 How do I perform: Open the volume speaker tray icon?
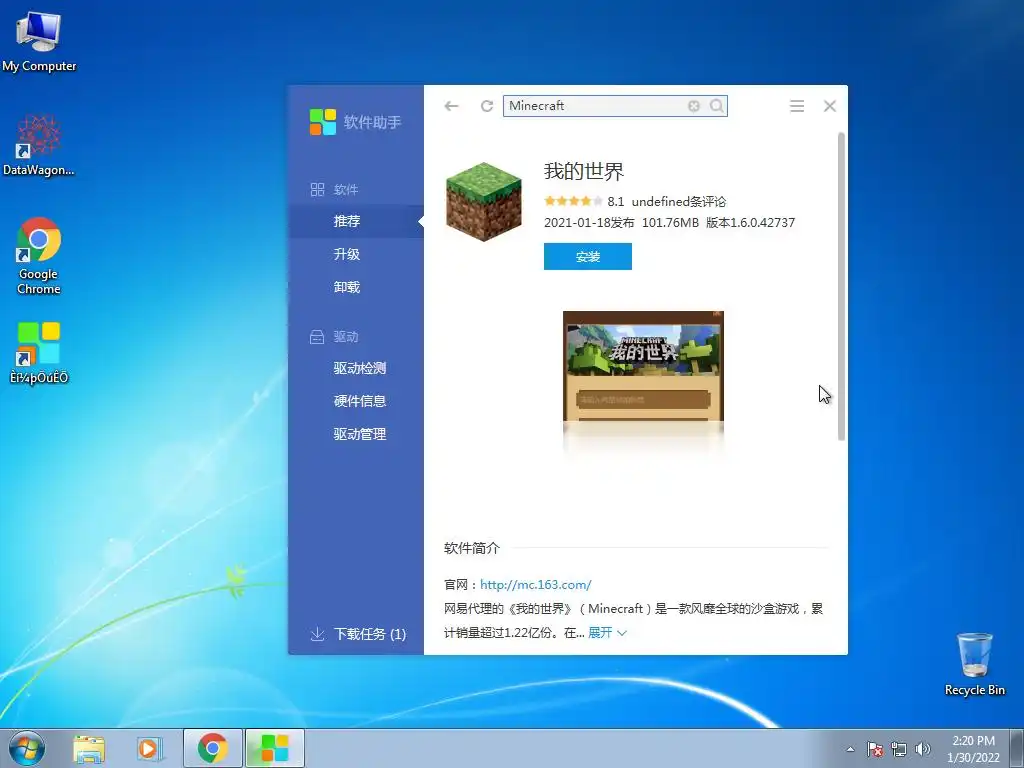click(x=923, y=749)
